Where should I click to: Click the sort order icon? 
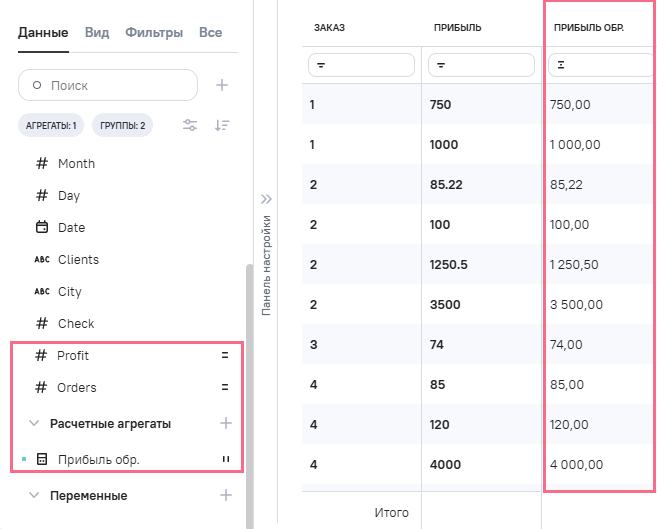[x=222, y=125]
